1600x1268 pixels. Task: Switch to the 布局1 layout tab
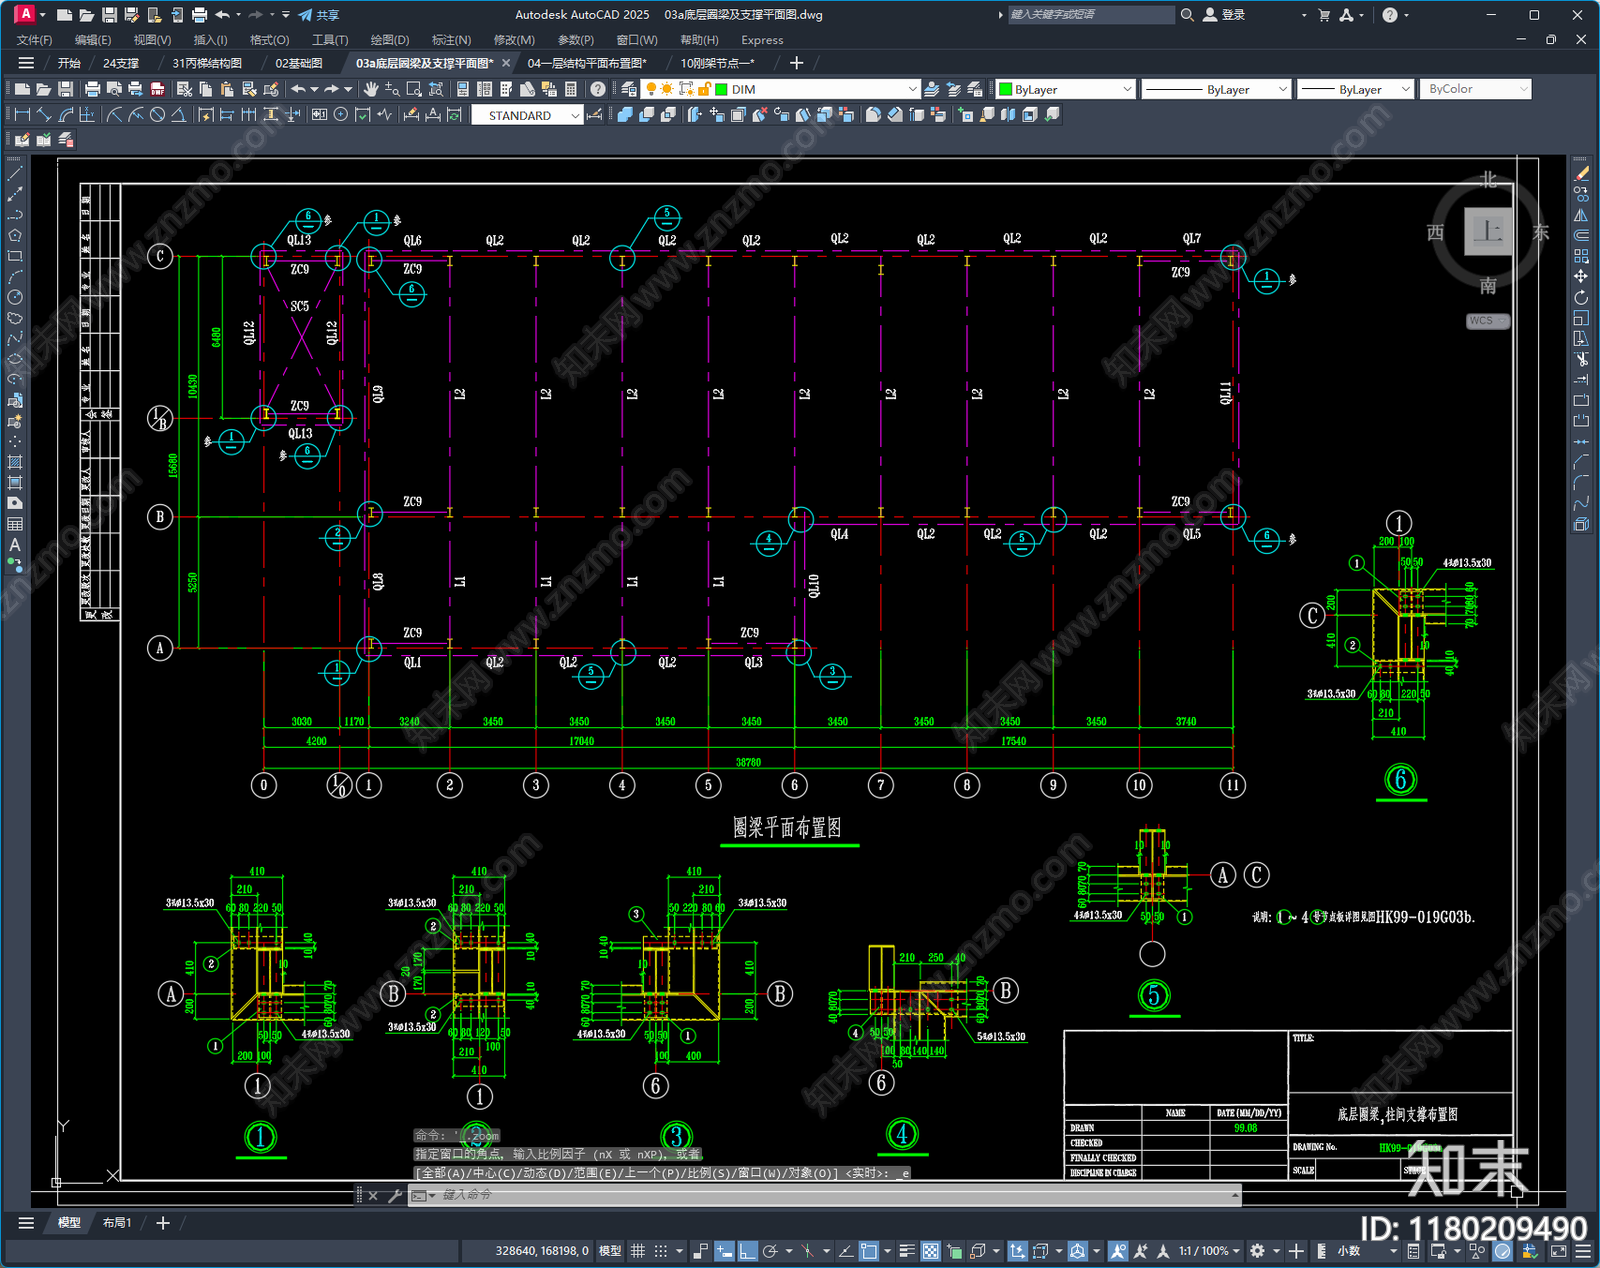pyautogui.click(x=117, y=1222)
